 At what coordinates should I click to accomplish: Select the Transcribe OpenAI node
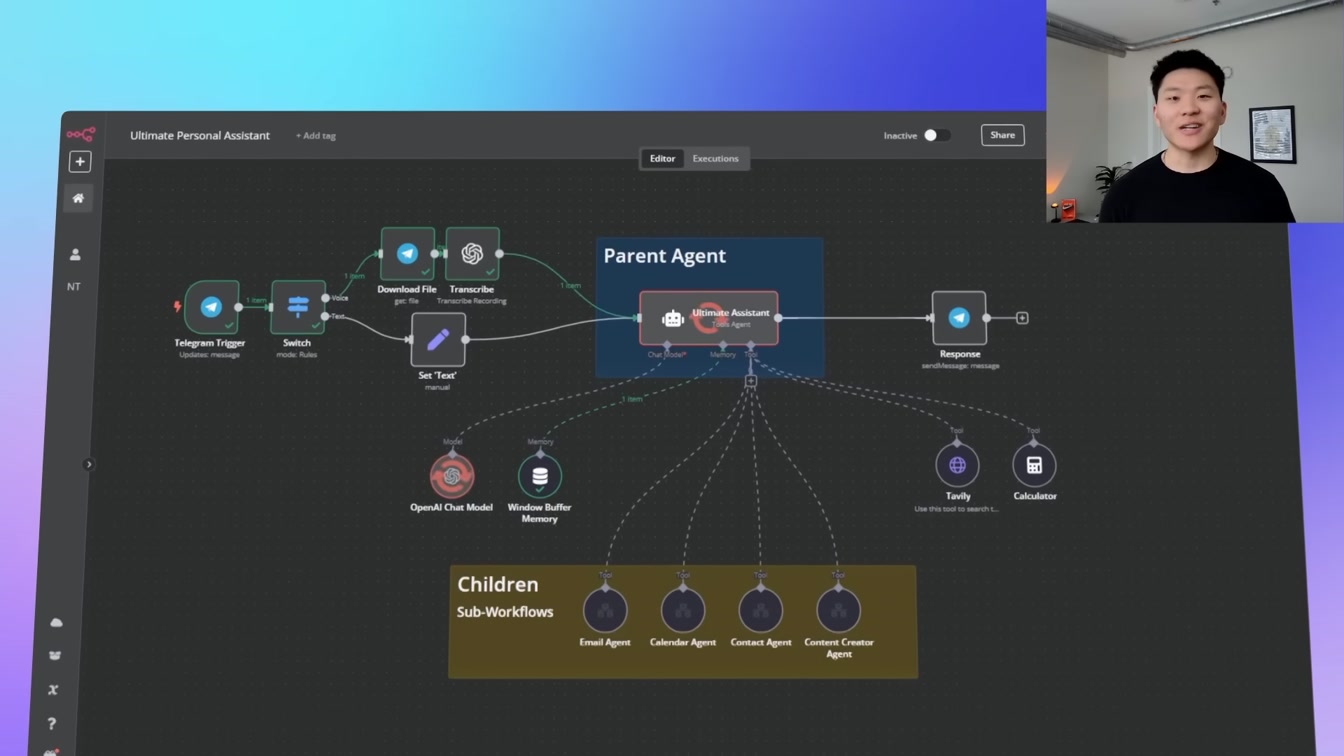pyautogui.click(x=472, y=254)
